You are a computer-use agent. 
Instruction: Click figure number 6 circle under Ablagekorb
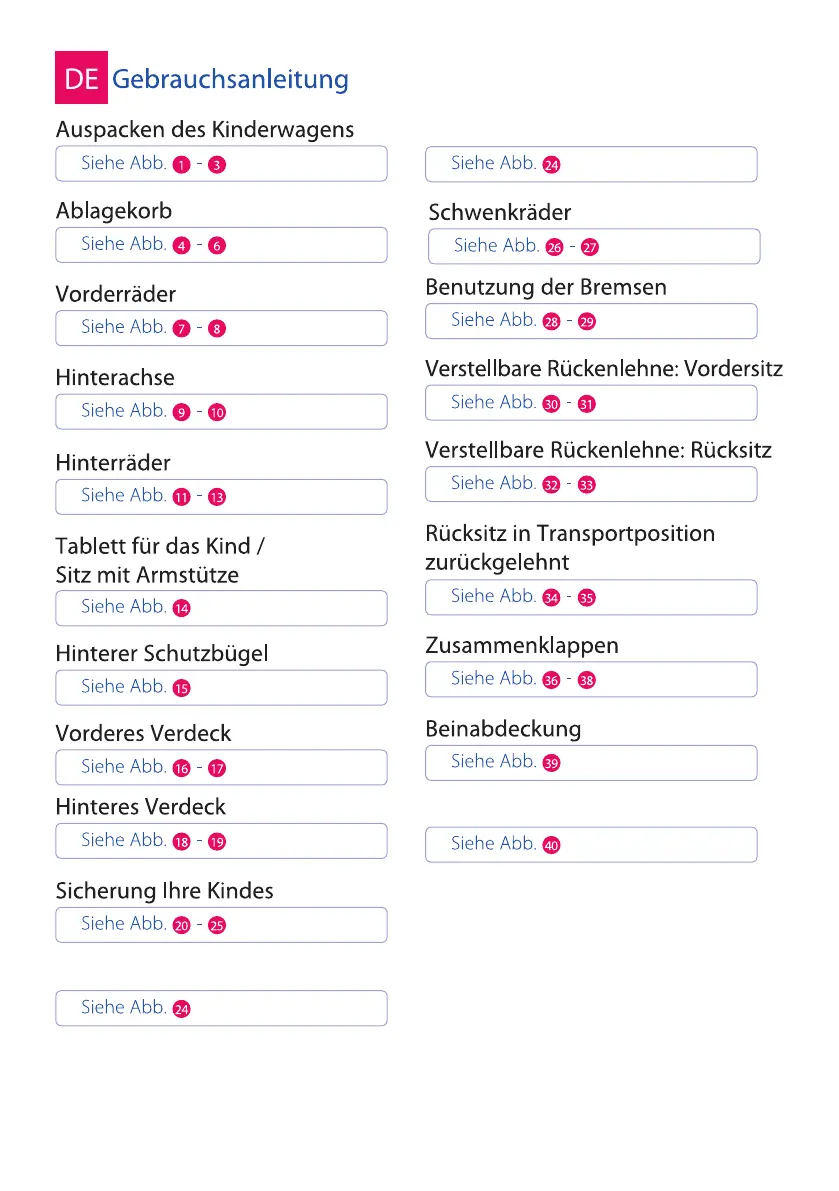pos(217,246)
